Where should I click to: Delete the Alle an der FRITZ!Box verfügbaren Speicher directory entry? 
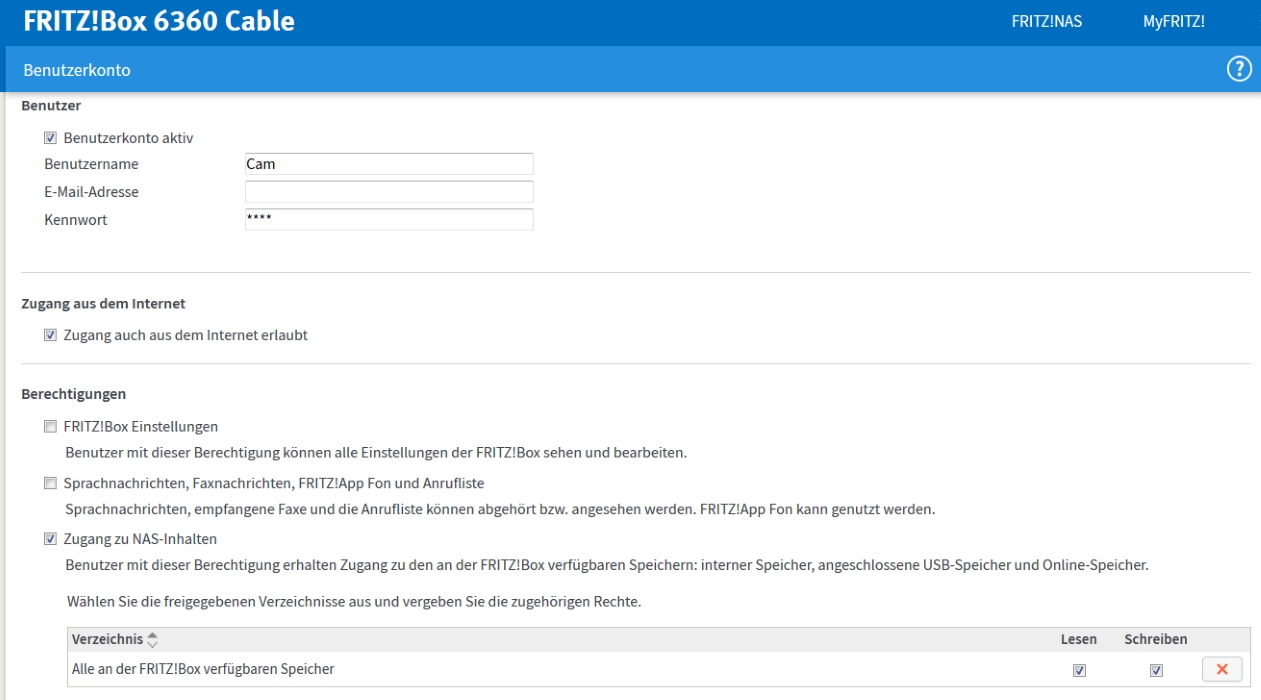coord(1222,669)
